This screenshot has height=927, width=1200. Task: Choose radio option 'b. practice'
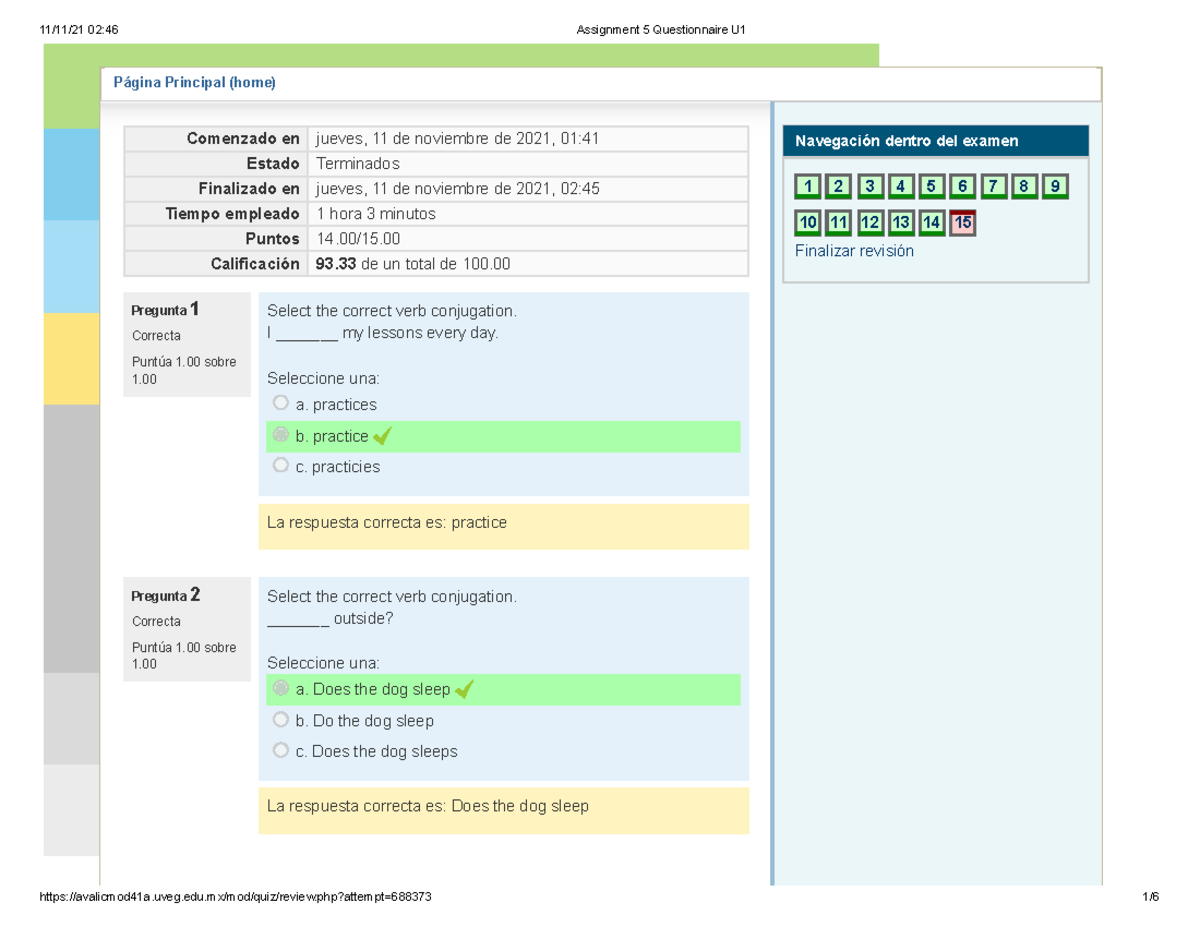[x=281, y=436]
